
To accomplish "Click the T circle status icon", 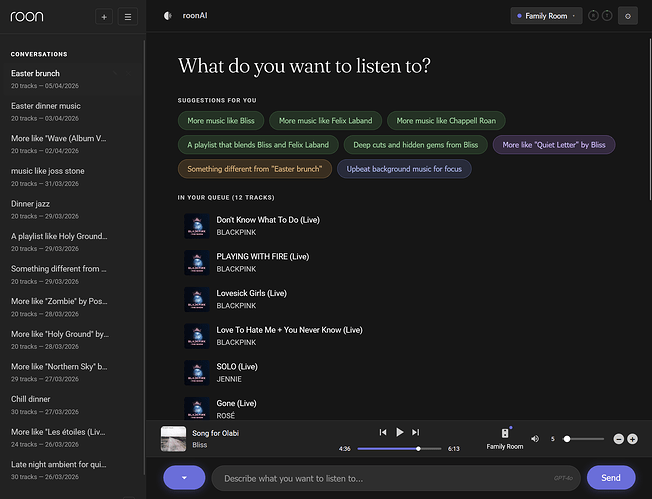I will (607, 16).
